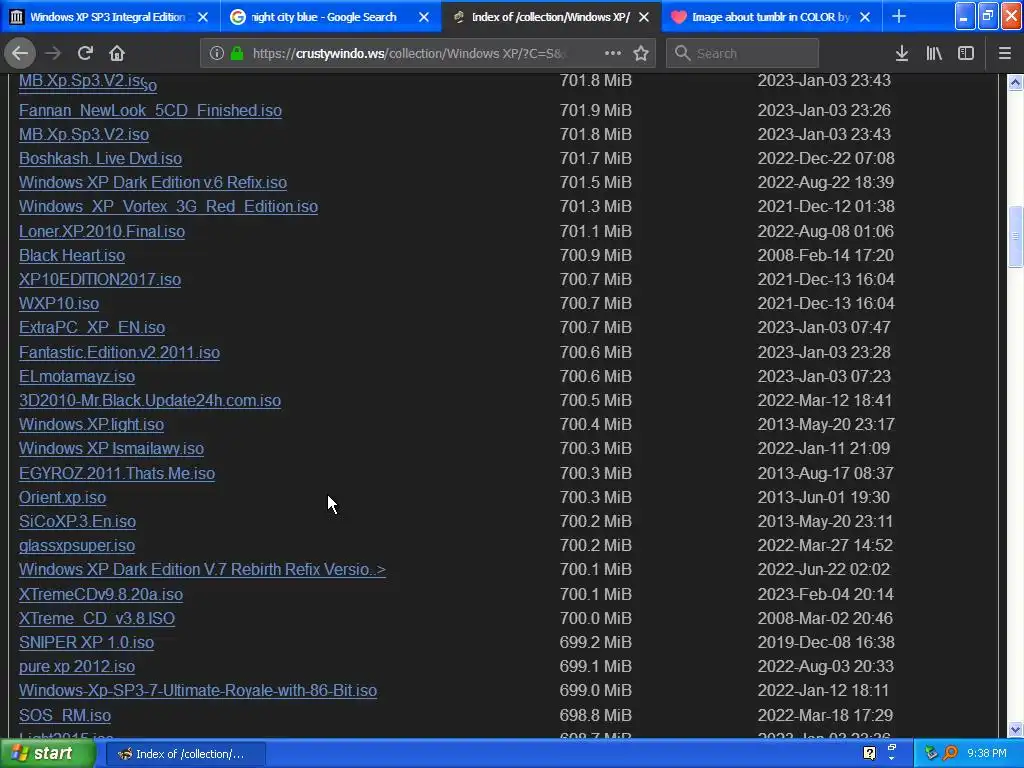Open XTreme_CD_v3.8.ISO link
Viewport: 1024px width, 768px height.
coord(97,618)
